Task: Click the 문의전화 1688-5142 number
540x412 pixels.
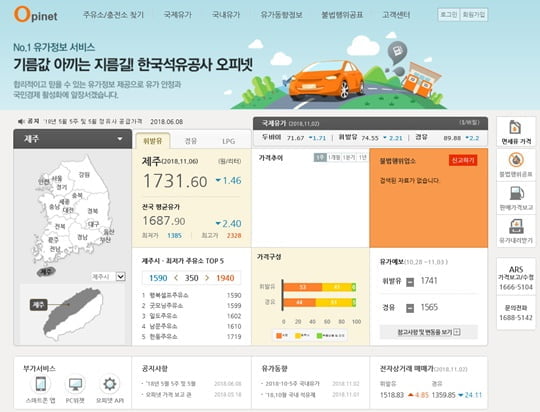Action: coord(516,317)
